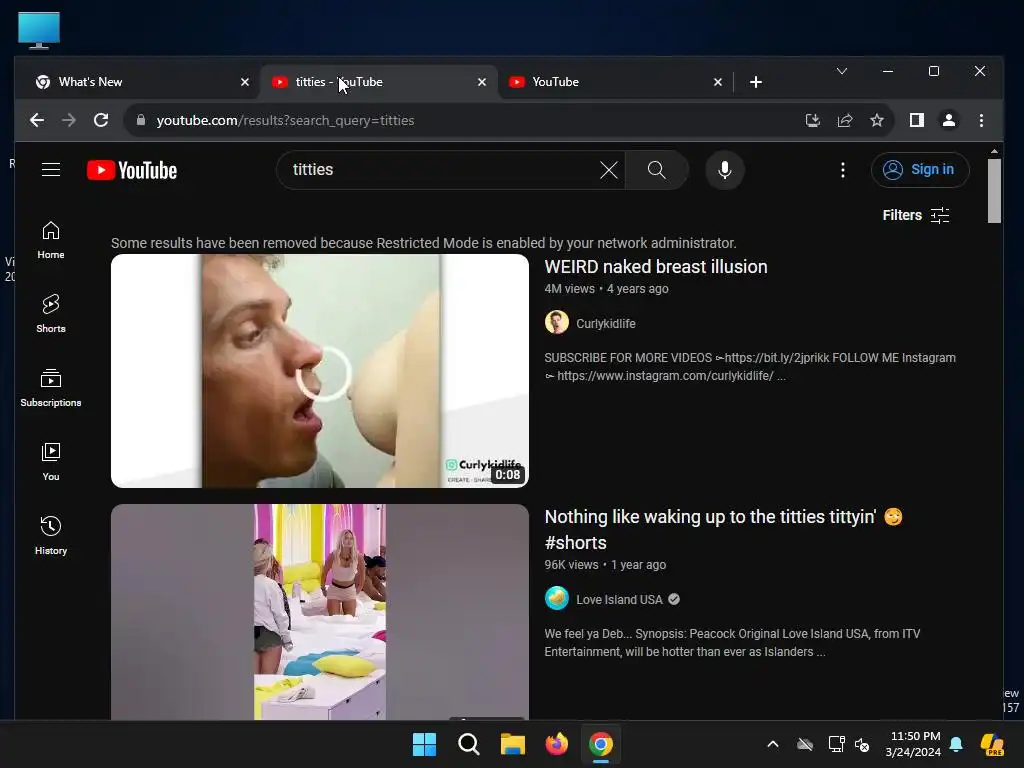Open Chrome three-dot menu
Screen dimensions: 1024x768
click(x=981, y=120)
